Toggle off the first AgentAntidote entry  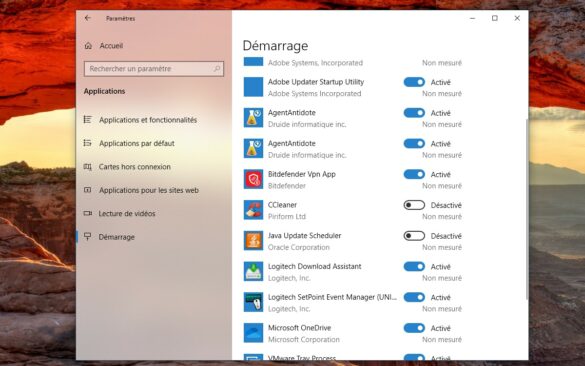pyautogui.click(x=414, y=113)
